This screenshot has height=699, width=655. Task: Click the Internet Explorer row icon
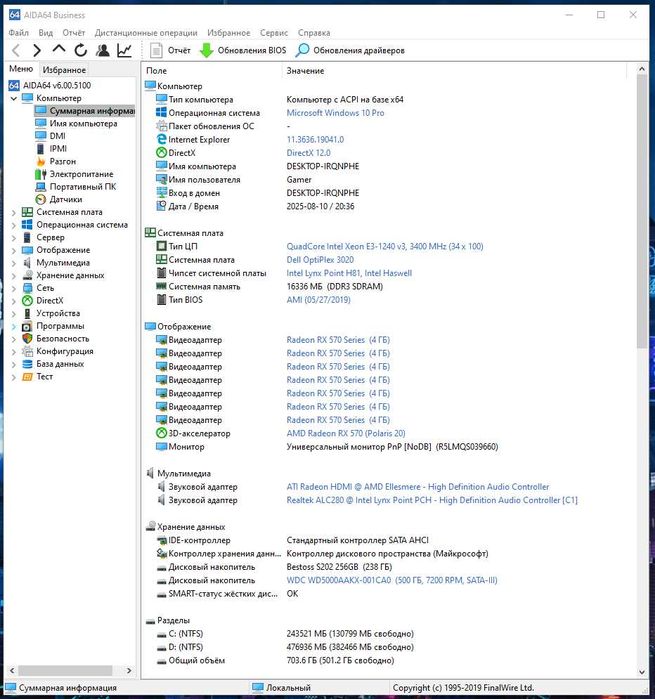[x=161, y=139]
